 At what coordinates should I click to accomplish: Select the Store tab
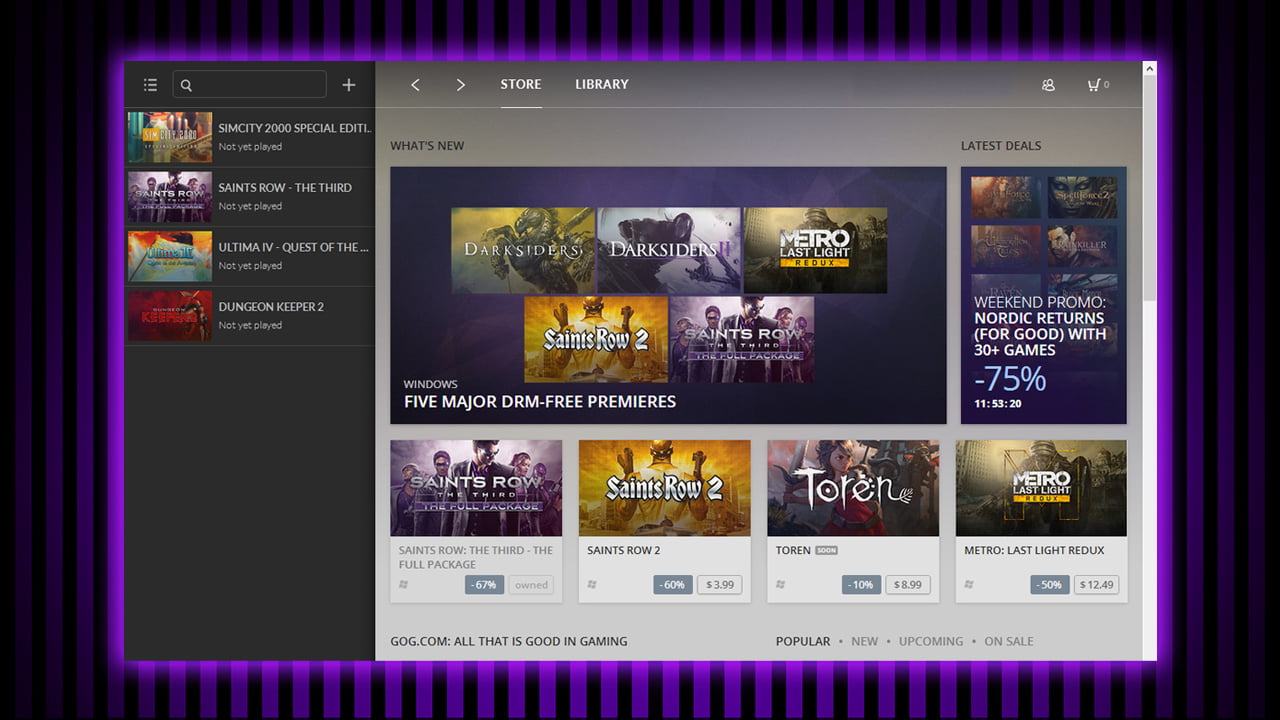click(x=520, y=84)
